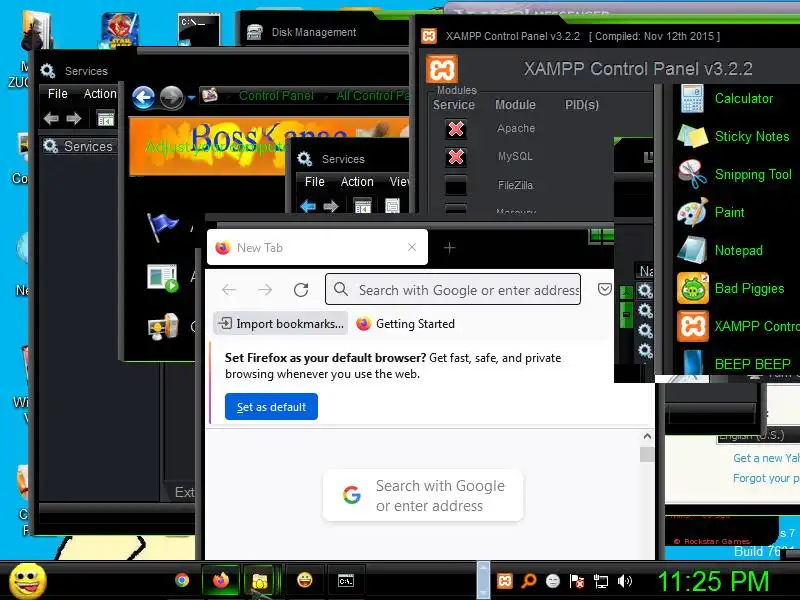Click the Action Center flag tray icon
This screenshot has width=800, height=600.
pyautogui.click(x=577, y=581)
